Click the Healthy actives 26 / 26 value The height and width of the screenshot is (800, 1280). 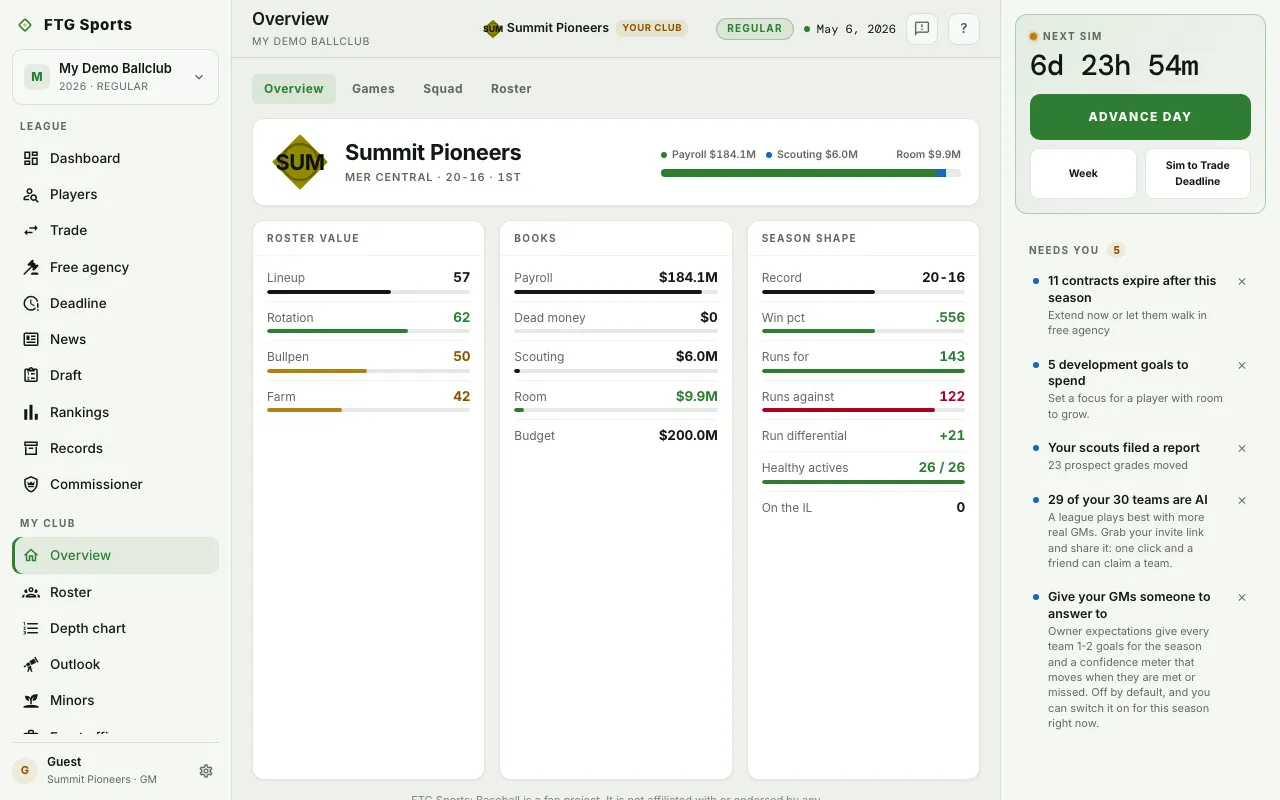942,467
